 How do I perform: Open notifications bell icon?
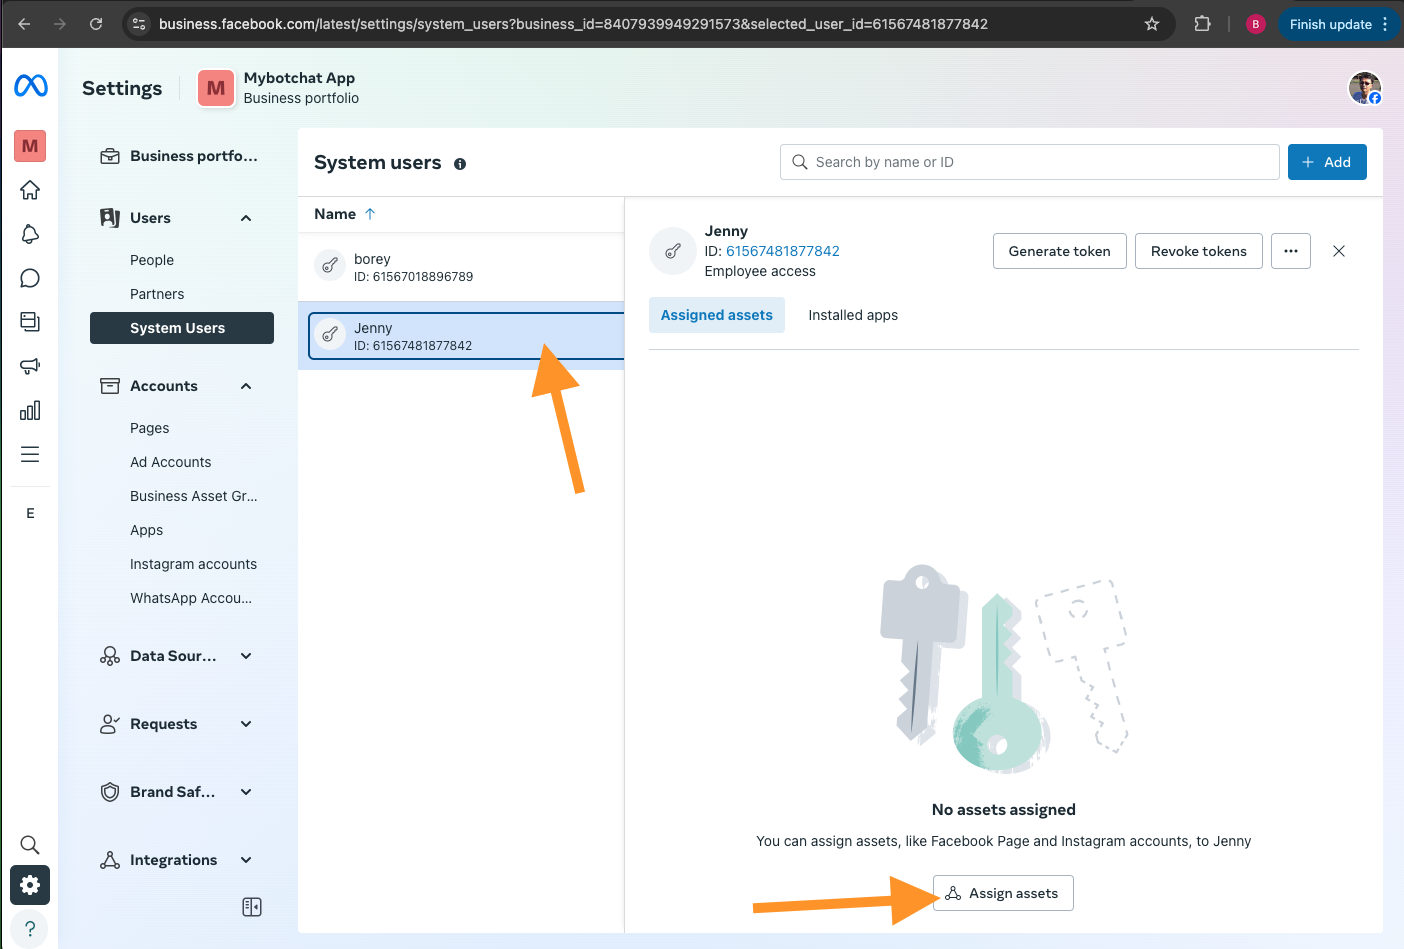point(30,234)
